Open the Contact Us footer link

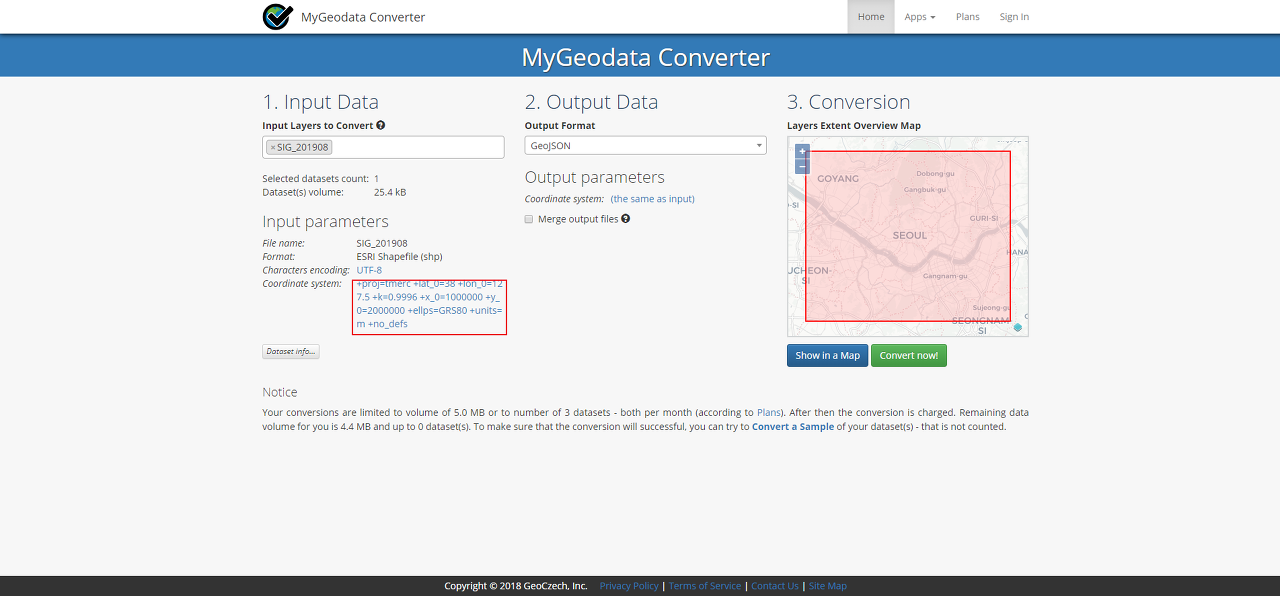(x=775, y=586)
